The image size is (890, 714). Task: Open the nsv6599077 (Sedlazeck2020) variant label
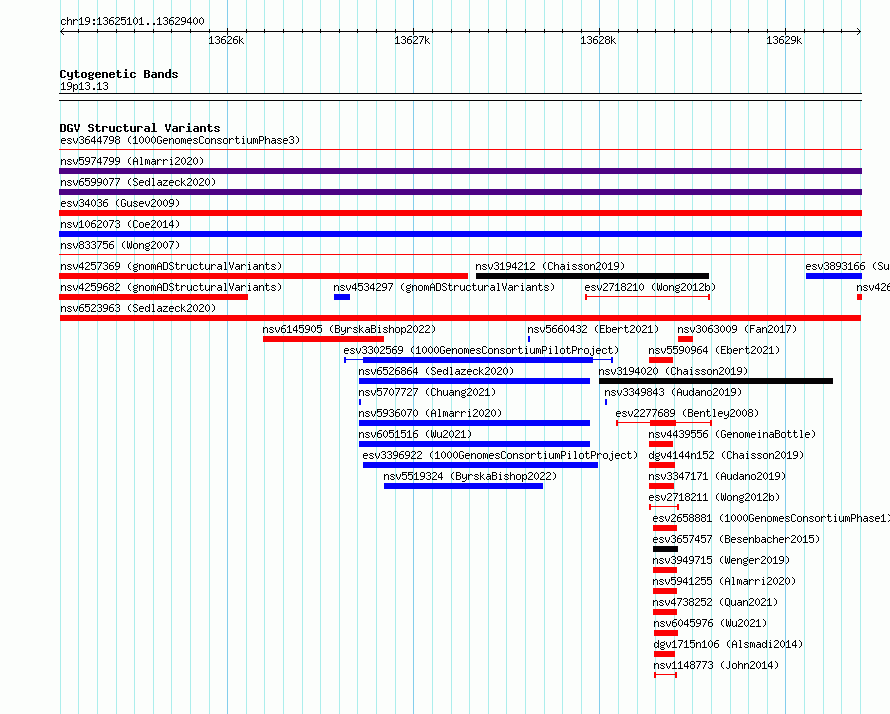[x=138, y=182]
